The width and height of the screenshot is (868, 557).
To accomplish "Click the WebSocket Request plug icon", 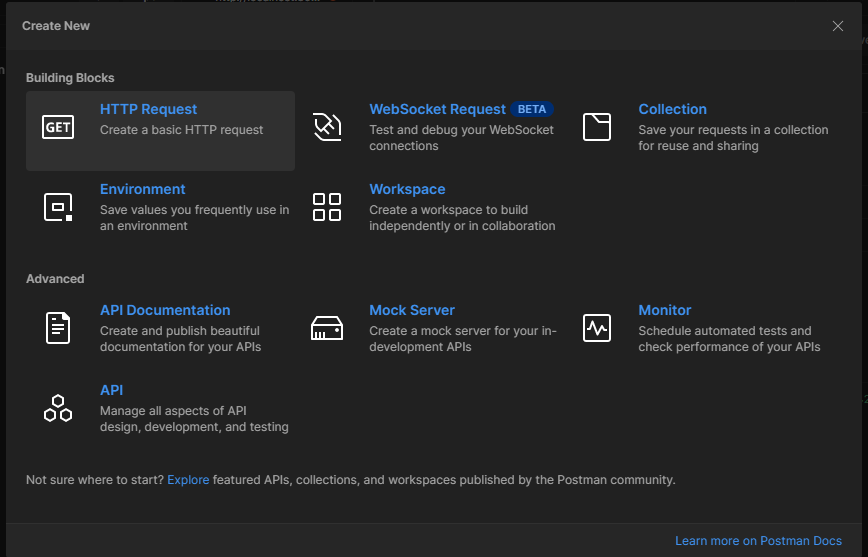I will [327, 127].
